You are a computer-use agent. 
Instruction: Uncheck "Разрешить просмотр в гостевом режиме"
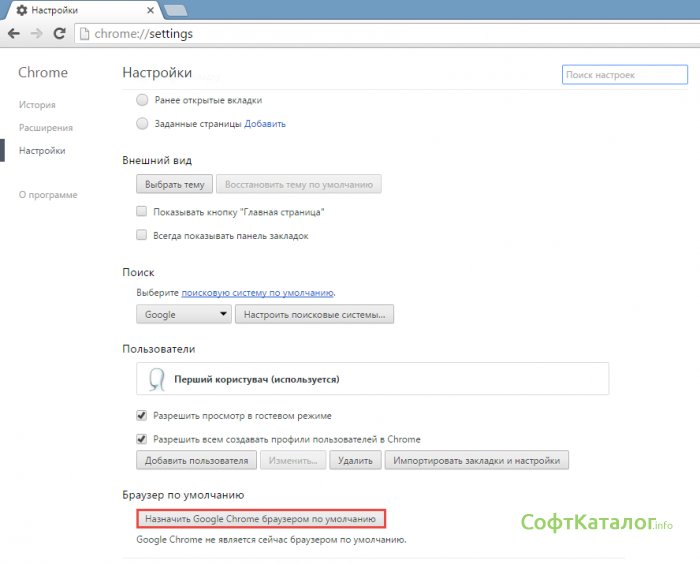(142, 415)
